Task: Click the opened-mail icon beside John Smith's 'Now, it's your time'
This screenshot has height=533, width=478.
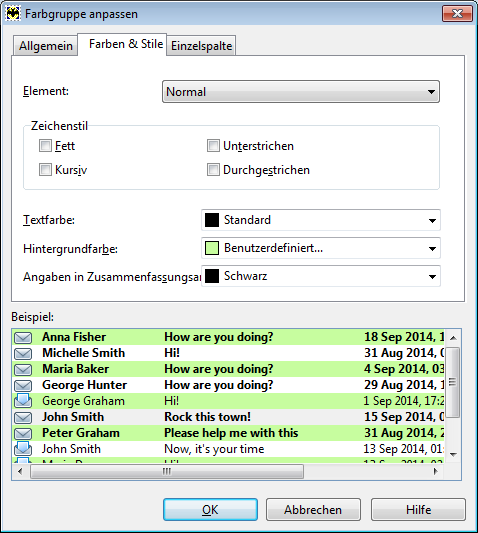Action: click(x=23, y=449)
